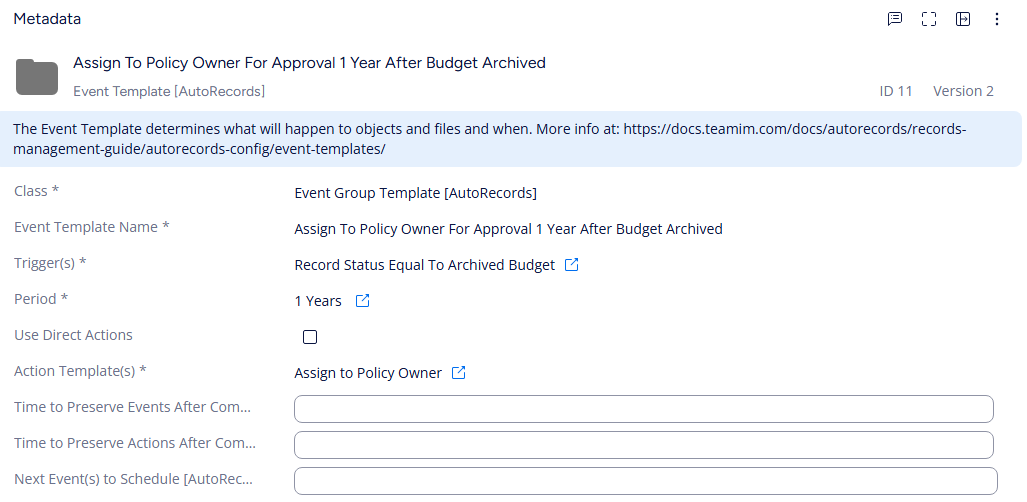Viewport: 1027px width, 502px height.
Task: Open the three-dot more options menu
Action: tap(997, 19)
